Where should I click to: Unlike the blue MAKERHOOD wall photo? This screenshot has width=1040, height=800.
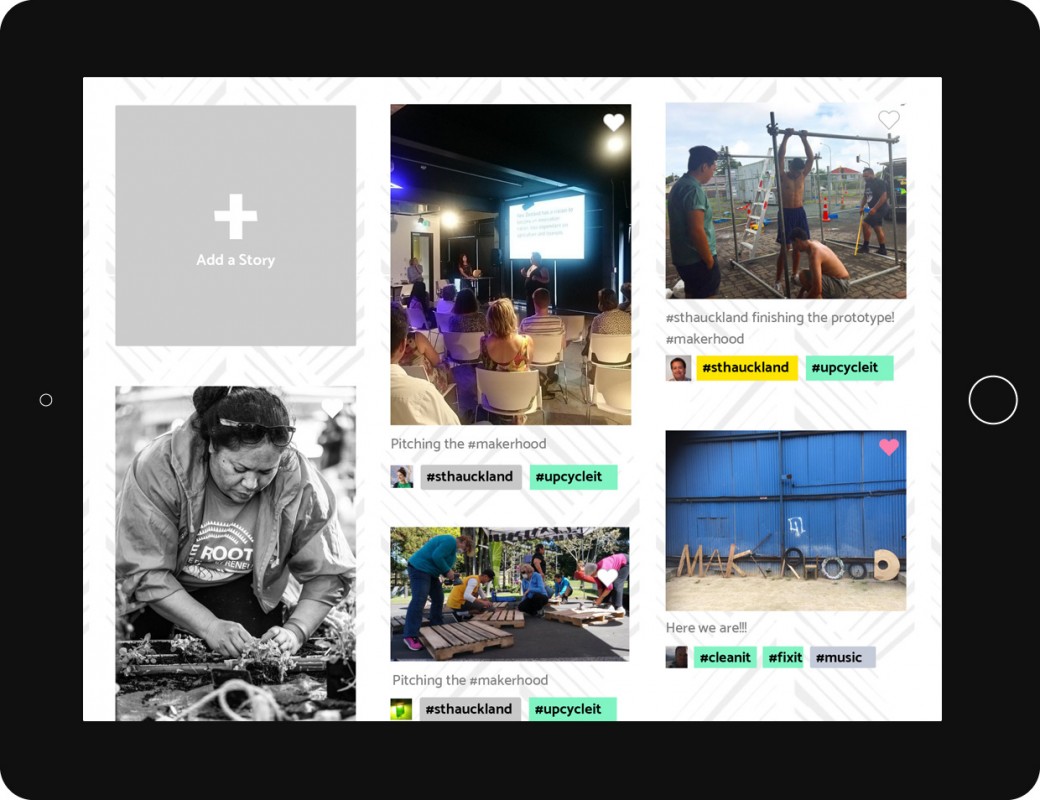(889, 447)
